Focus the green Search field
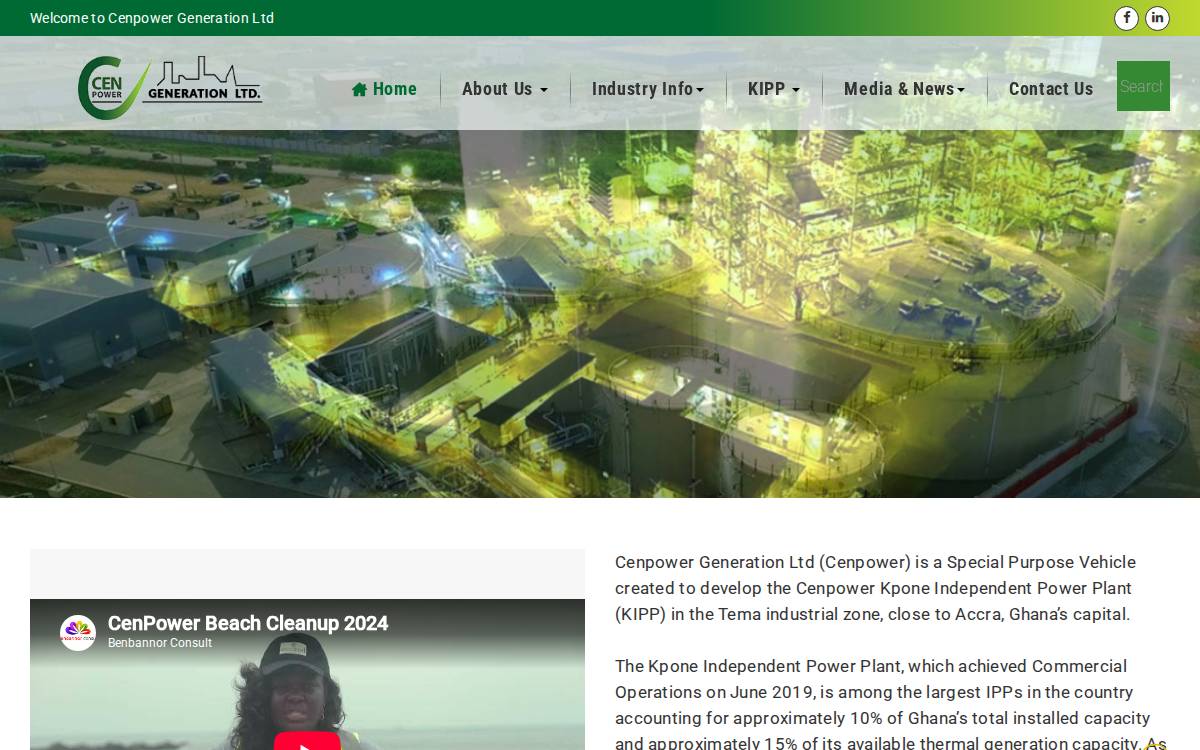The height and width of the screenshot is (750, 1200). (1143, 86)
